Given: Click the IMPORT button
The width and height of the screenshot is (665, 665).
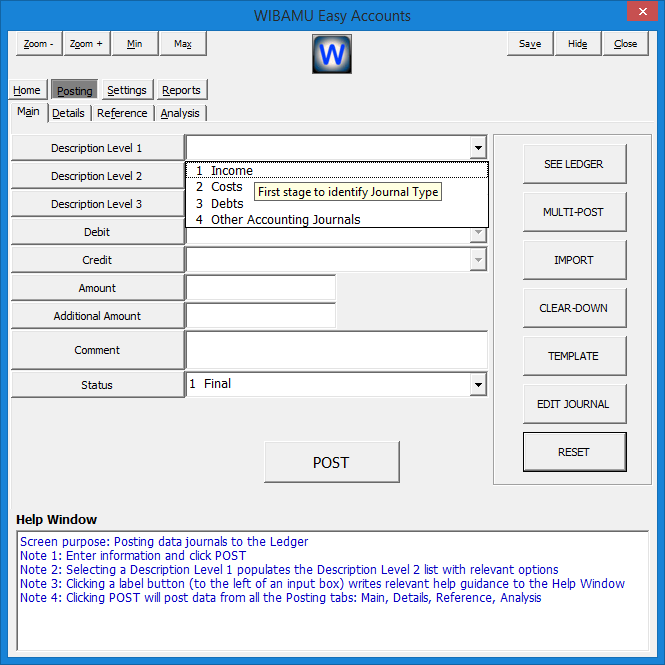Looking at the screenshot, I should (574, 260).
